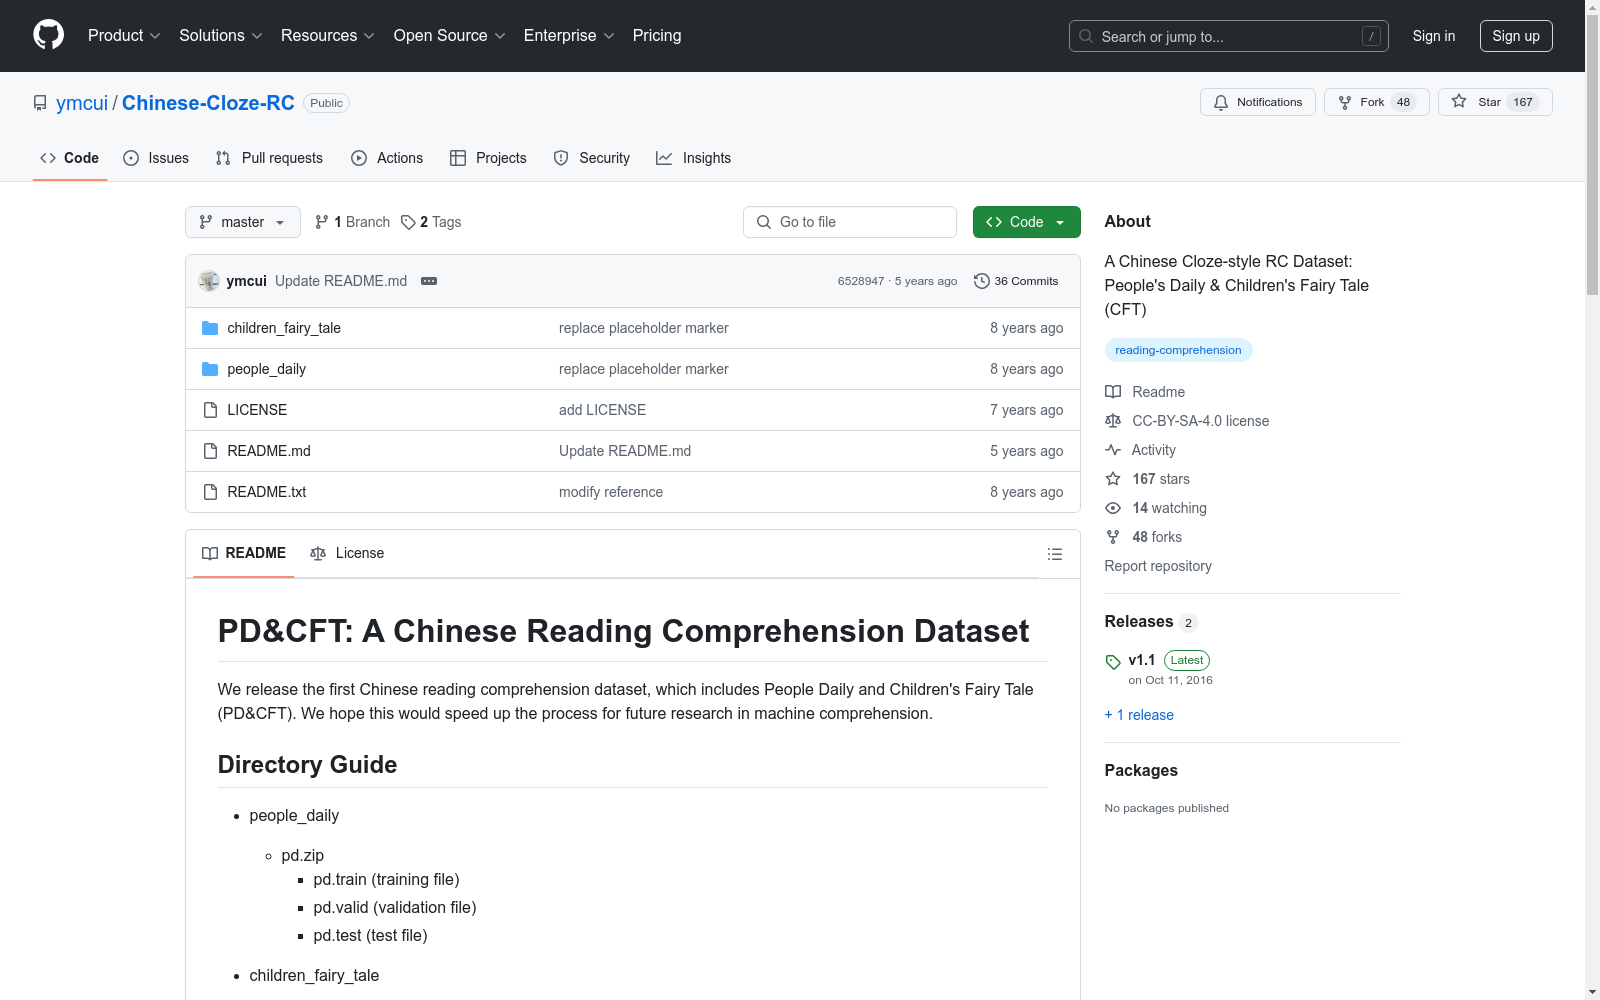Image resolution: width=1600 pixels, height=1000 pixels.
Task: Open the master branch selector
Action: pos(243,222)
